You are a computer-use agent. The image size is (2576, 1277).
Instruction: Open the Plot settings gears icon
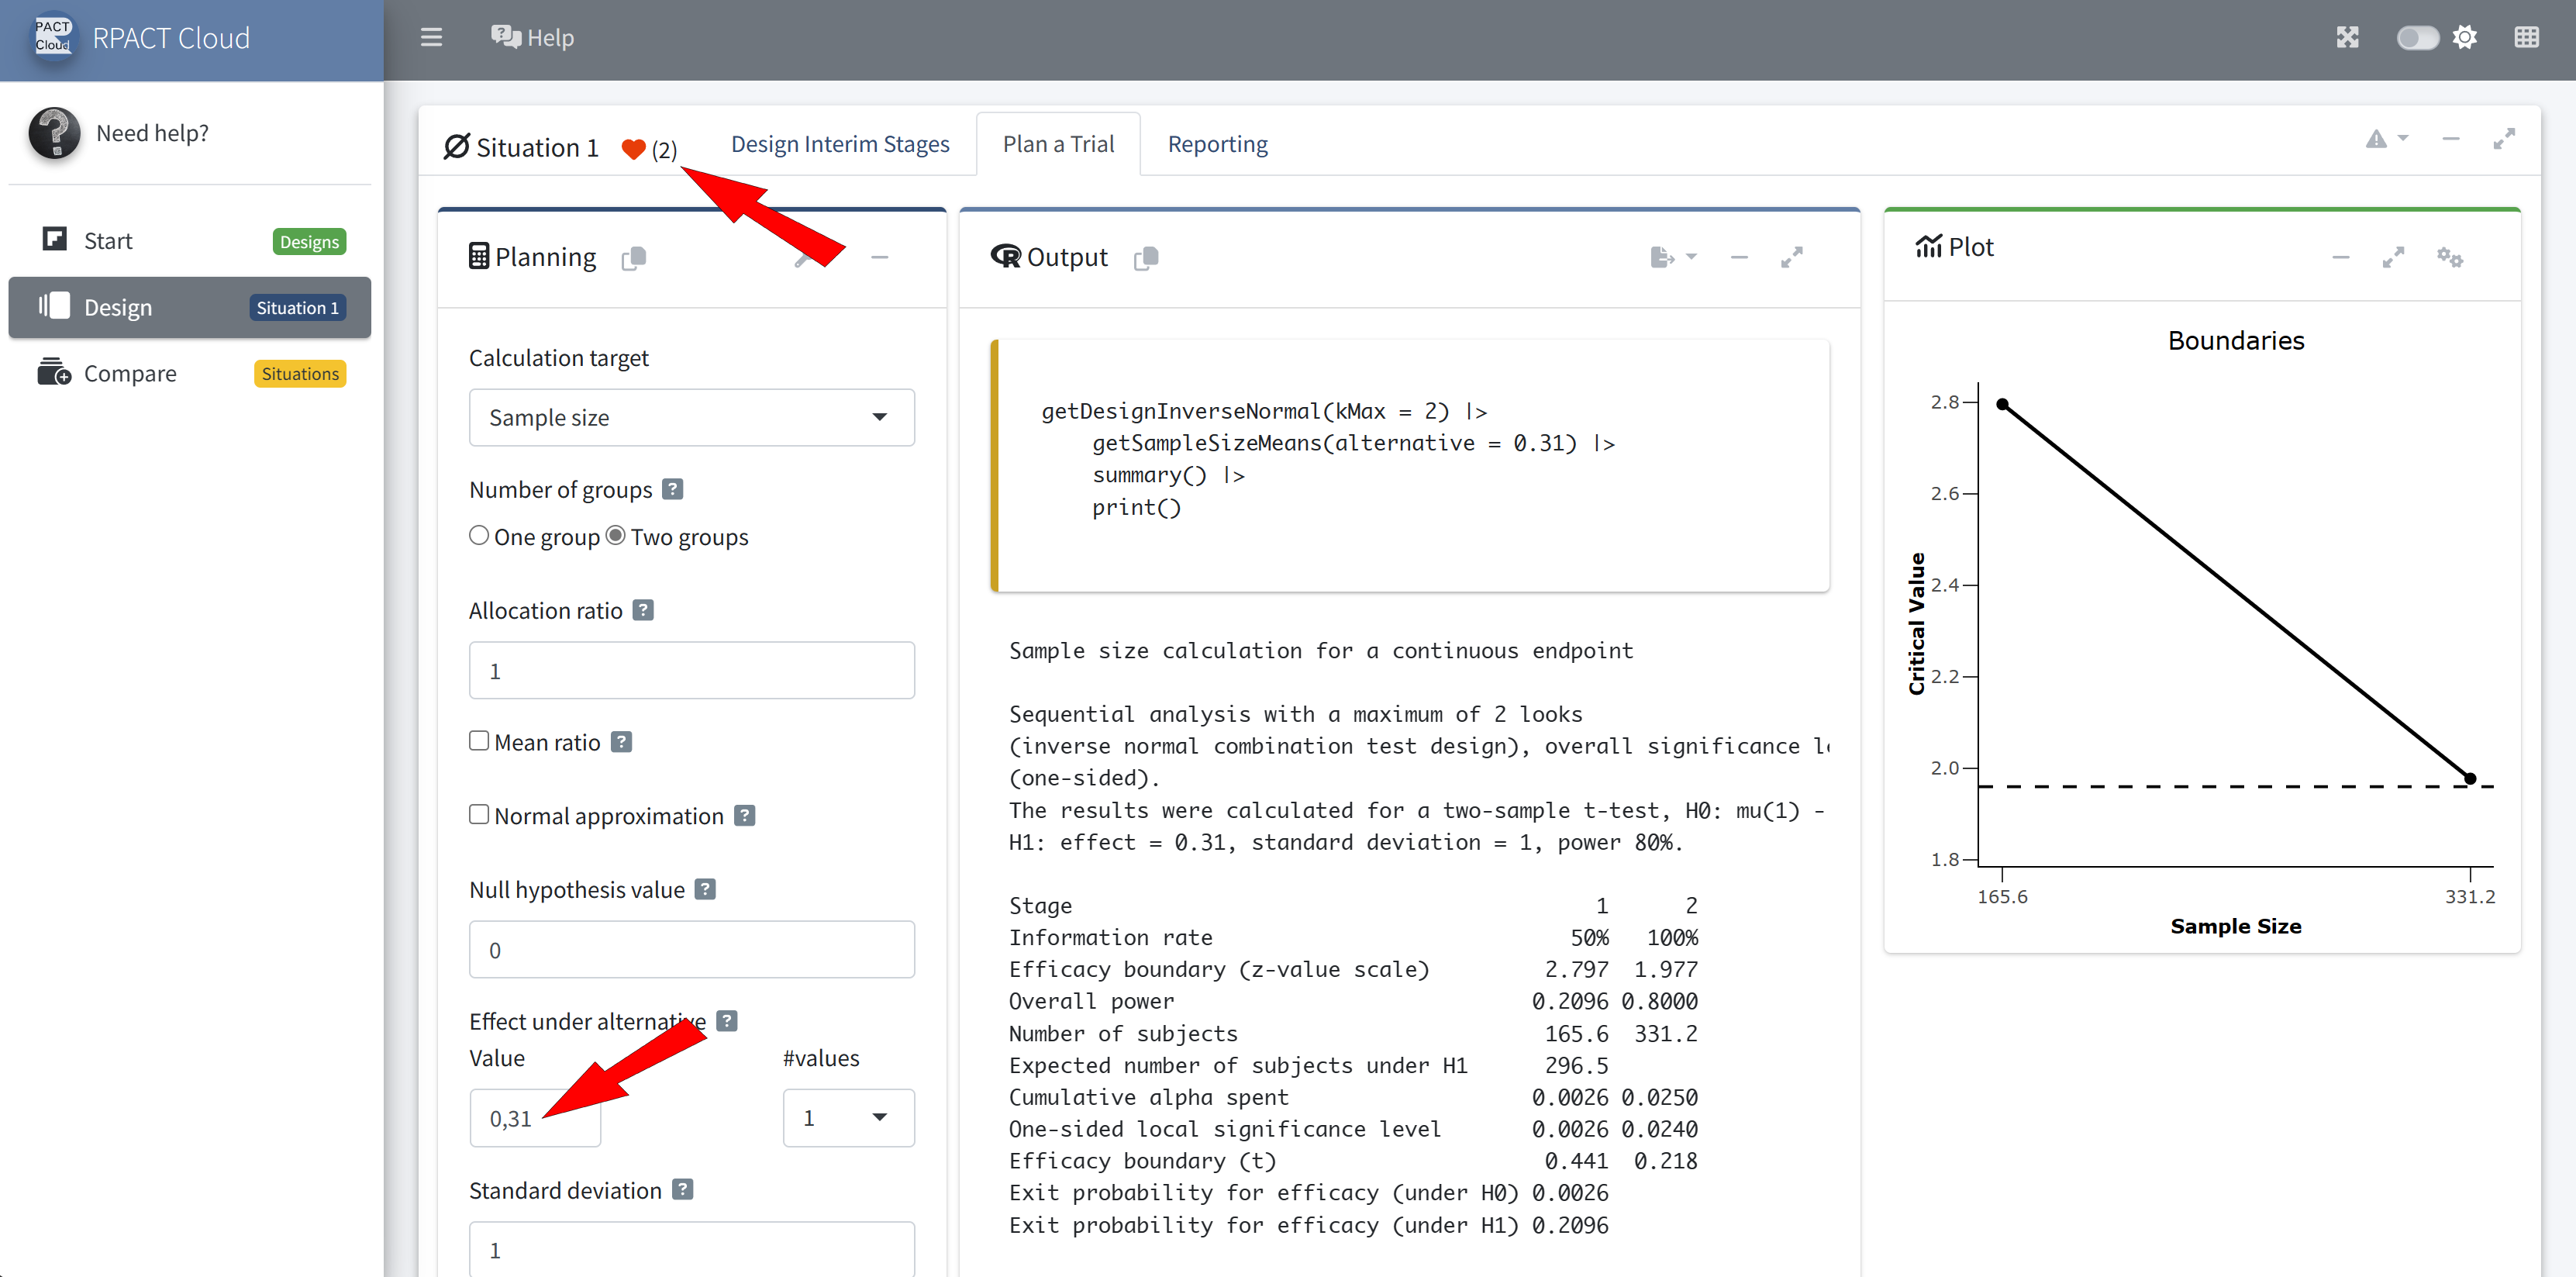[x=2449, y=257]
